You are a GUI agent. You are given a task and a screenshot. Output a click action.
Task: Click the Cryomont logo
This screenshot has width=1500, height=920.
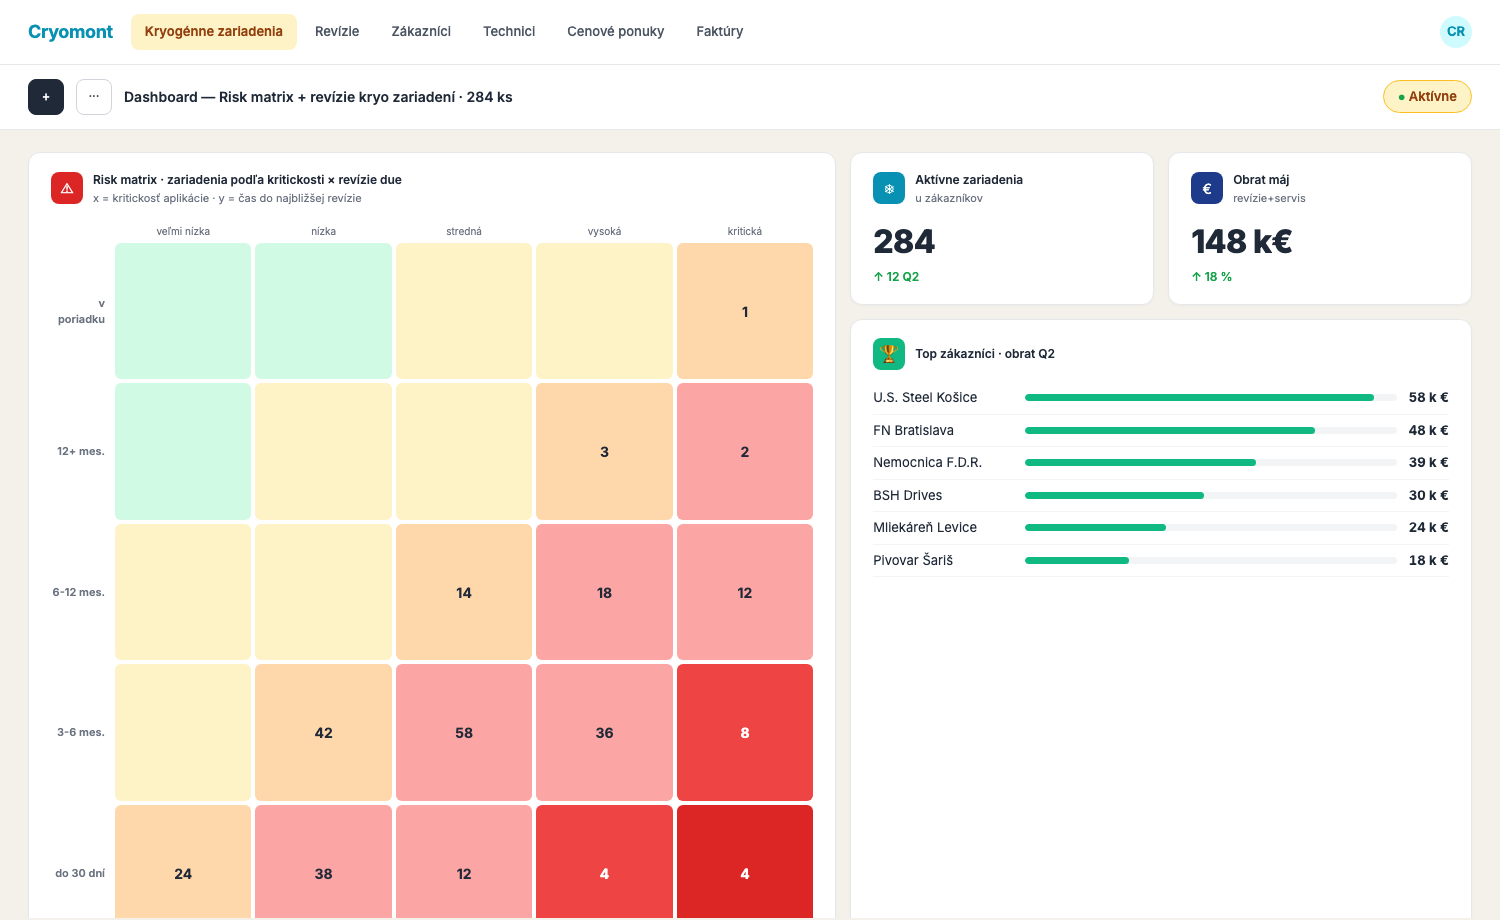[70, 32]
